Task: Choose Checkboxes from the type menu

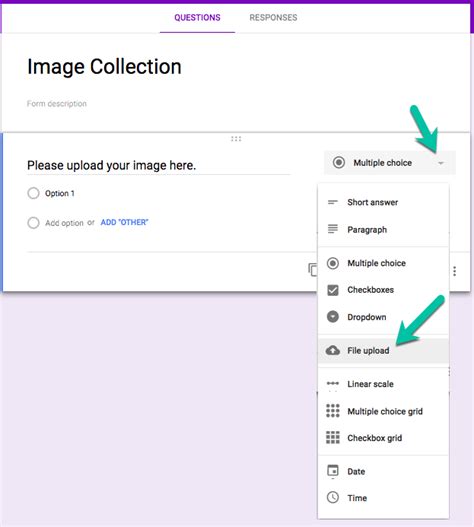Action: [383, 290]
